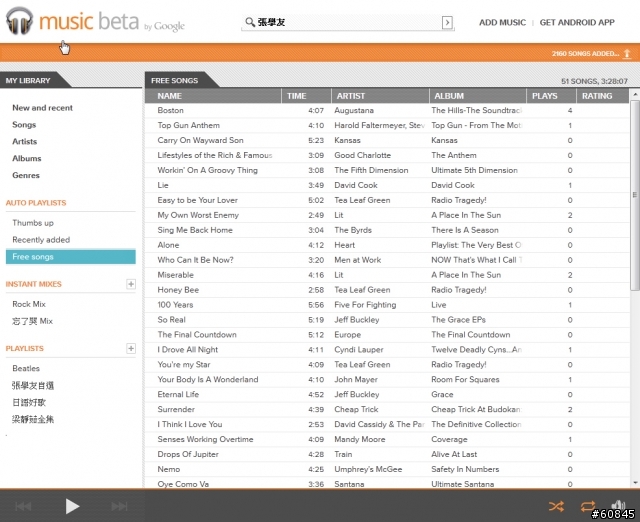Toggle shuffle mode
640x522 pixels.
pyautogui.click(x=556, y=506)
